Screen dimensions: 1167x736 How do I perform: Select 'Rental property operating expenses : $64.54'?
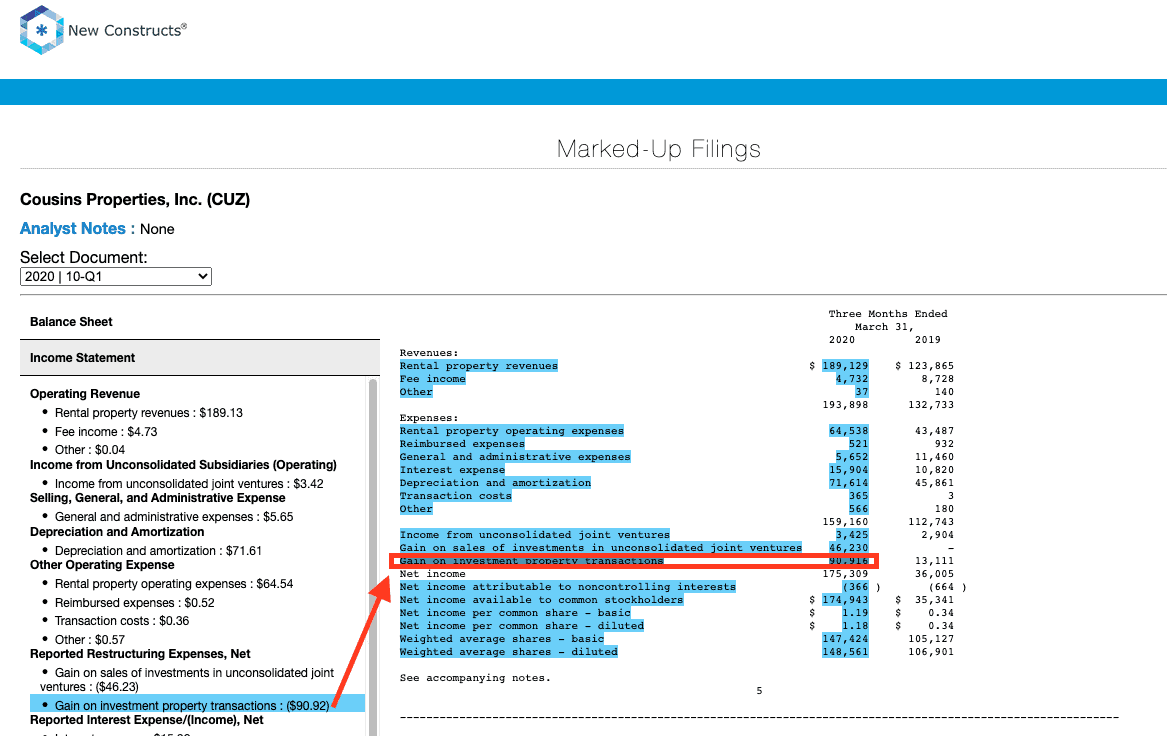[x=173, y=584]
